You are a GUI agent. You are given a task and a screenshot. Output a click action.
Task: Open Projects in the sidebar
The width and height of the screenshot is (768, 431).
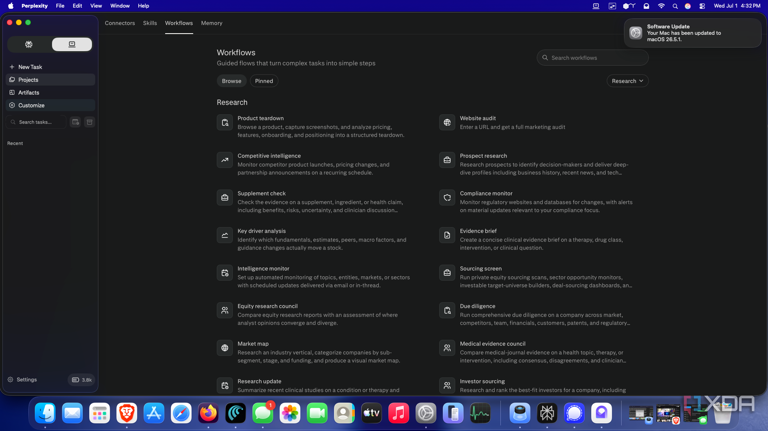[x=50, y=79]
